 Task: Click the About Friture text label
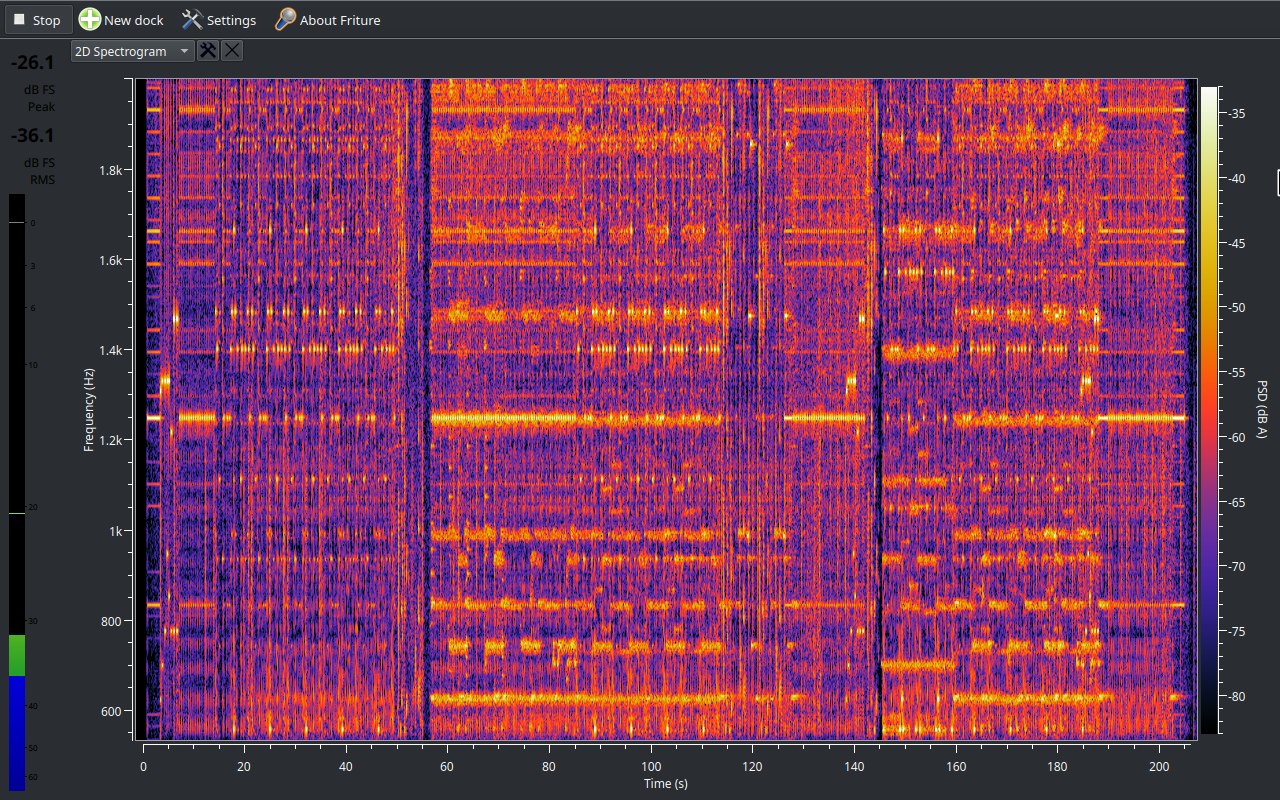pyautogui.click(x=340, y=20)
